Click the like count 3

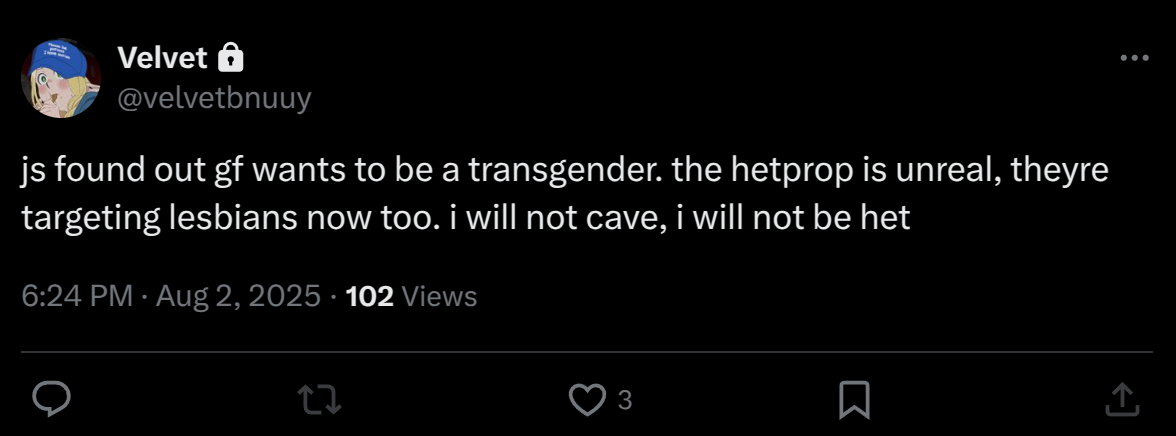pyautogui.click(x=624, y=401)
